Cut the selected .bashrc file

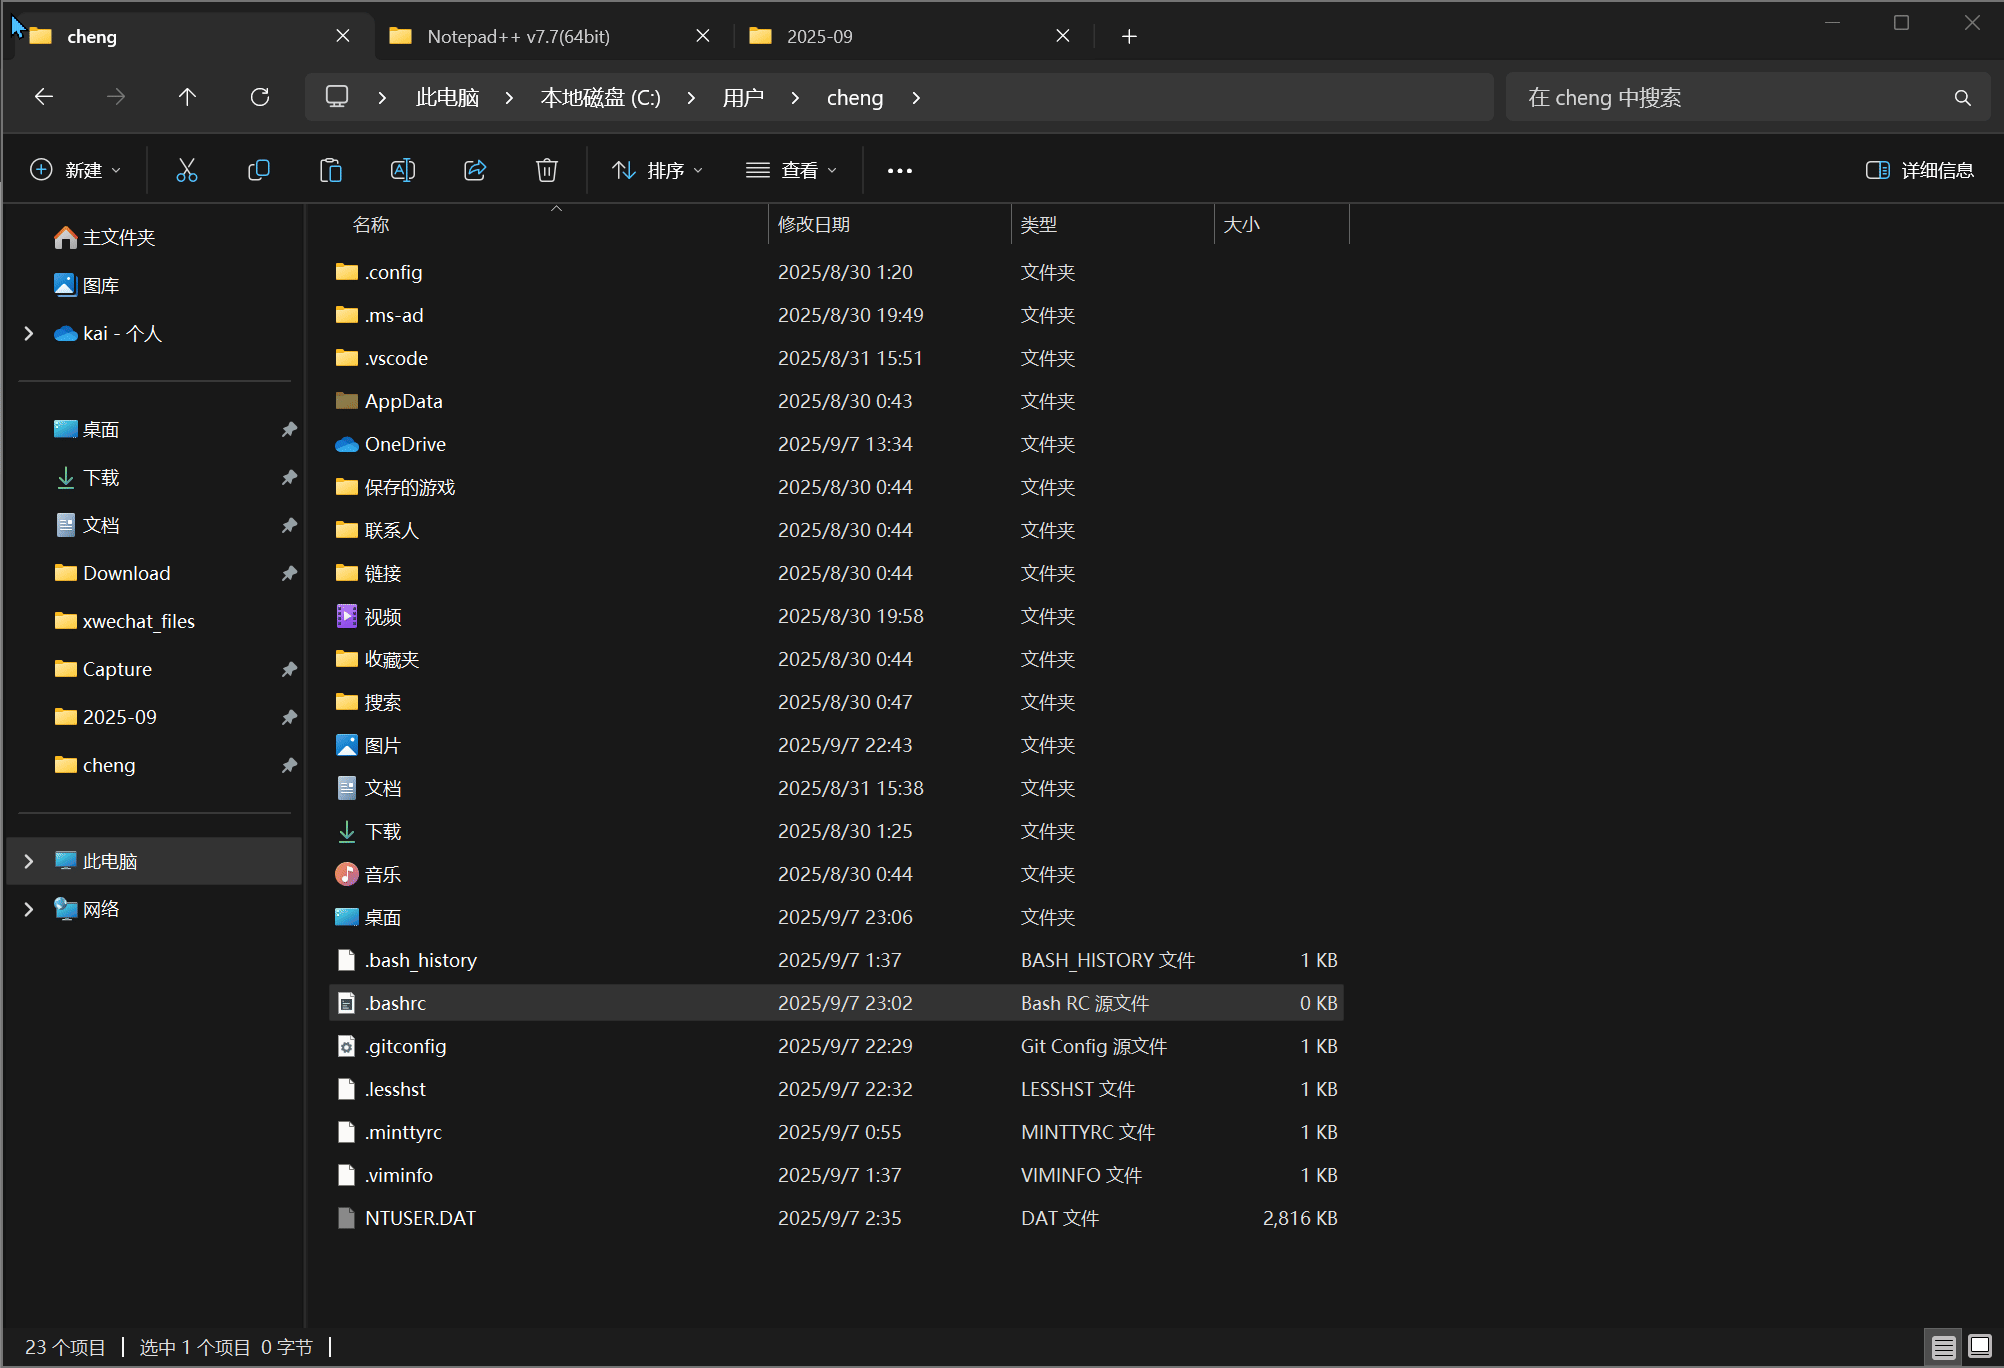(x=187, y=169)
